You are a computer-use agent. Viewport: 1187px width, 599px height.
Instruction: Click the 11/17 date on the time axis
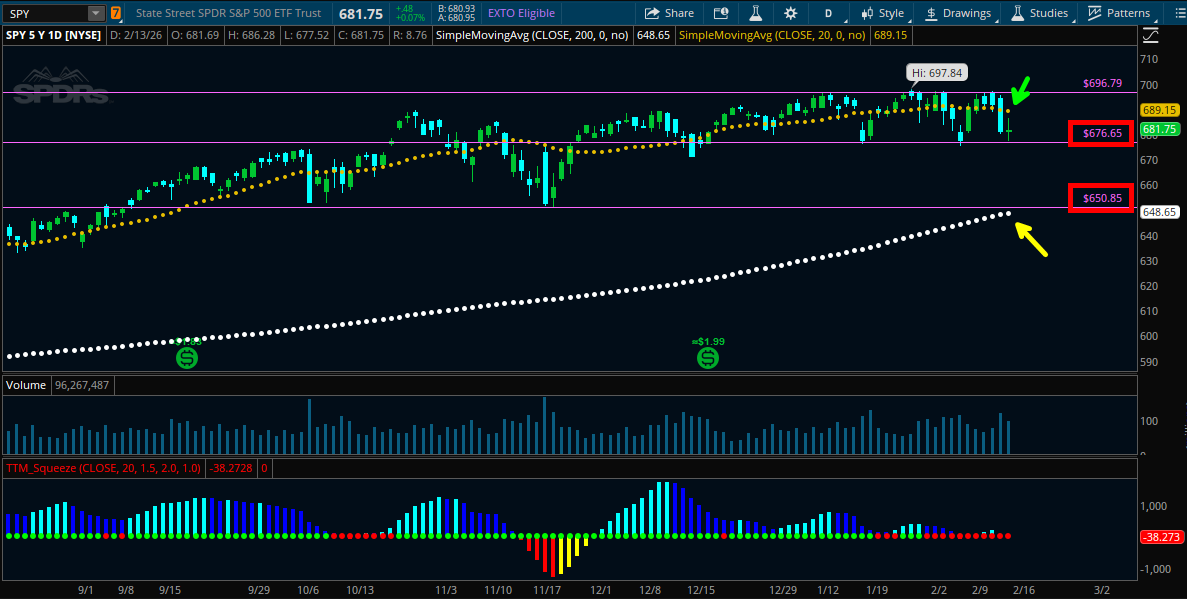(x=547, y=589)
